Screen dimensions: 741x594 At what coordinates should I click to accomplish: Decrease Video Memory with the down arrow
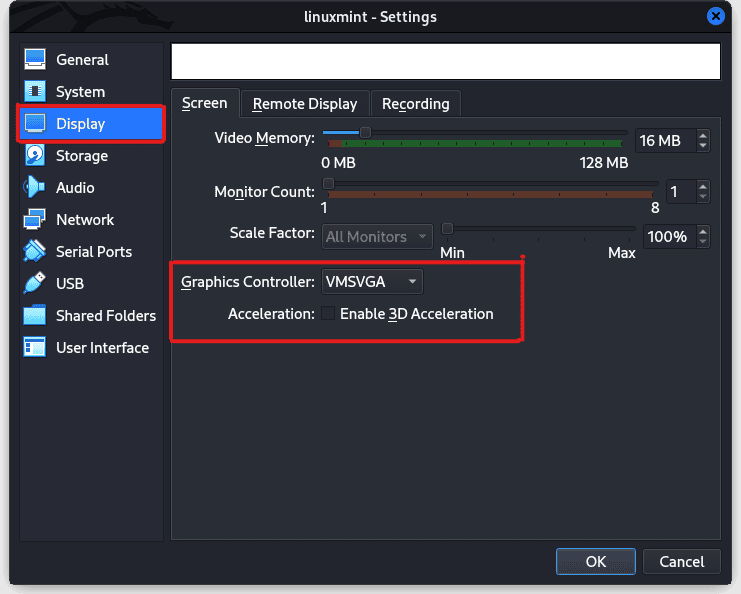[703, 146]
